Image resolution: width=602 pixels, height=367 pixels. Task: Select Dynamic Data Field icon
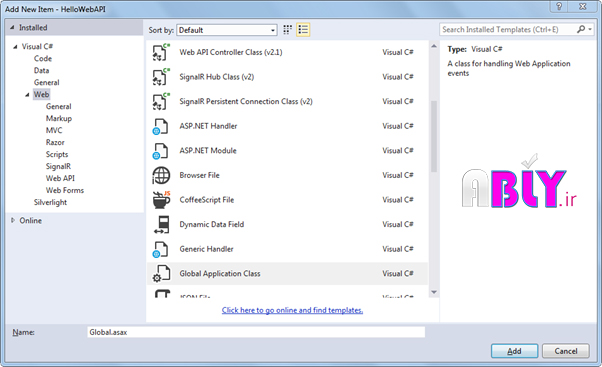[162, 225]
